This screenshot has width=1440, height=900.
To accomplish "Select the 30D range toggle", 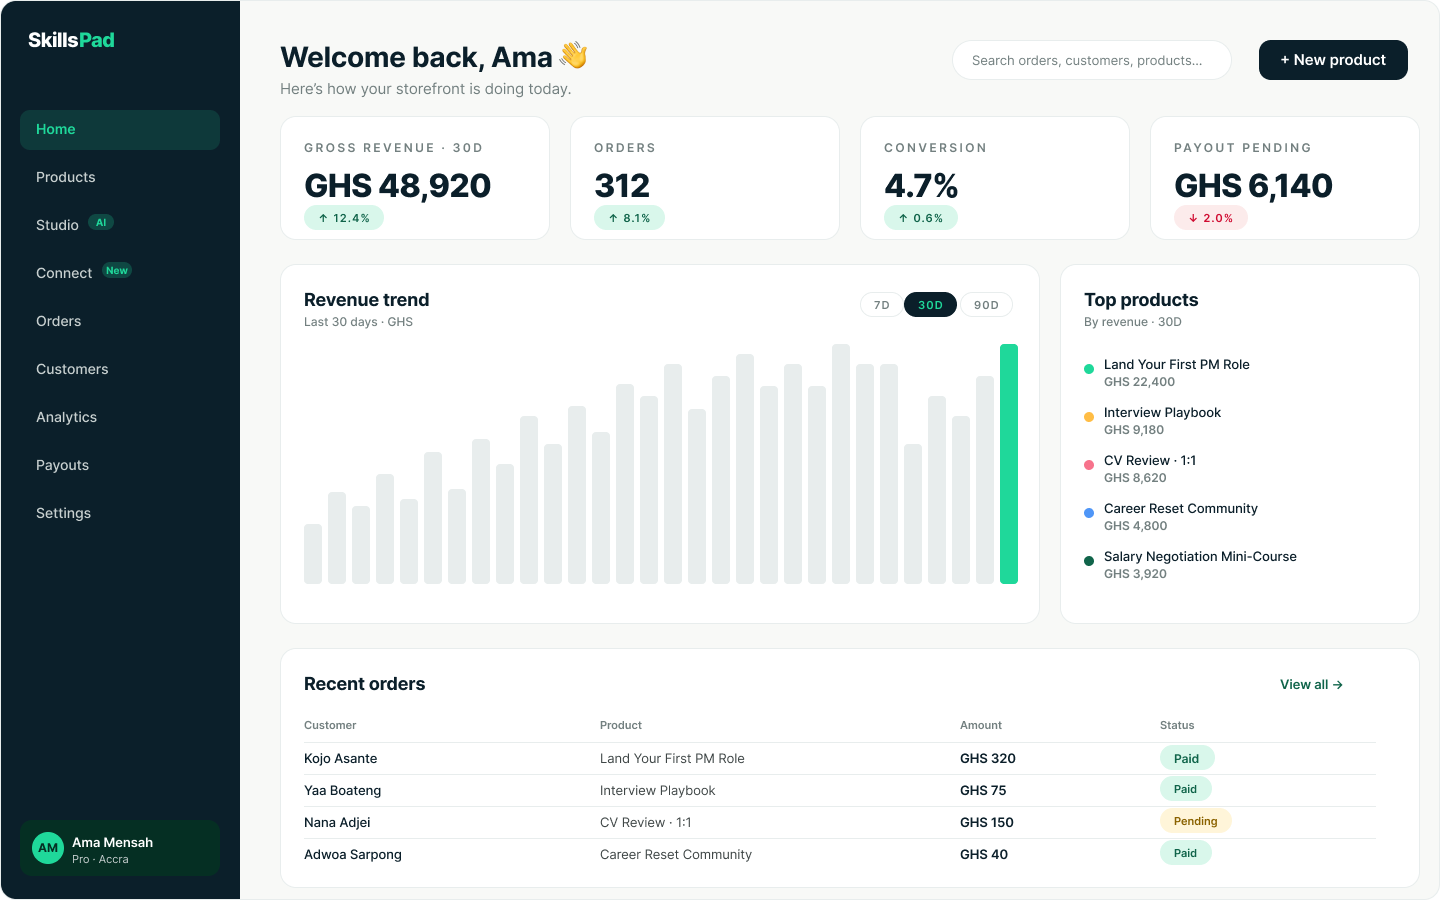I will (930, 305).
